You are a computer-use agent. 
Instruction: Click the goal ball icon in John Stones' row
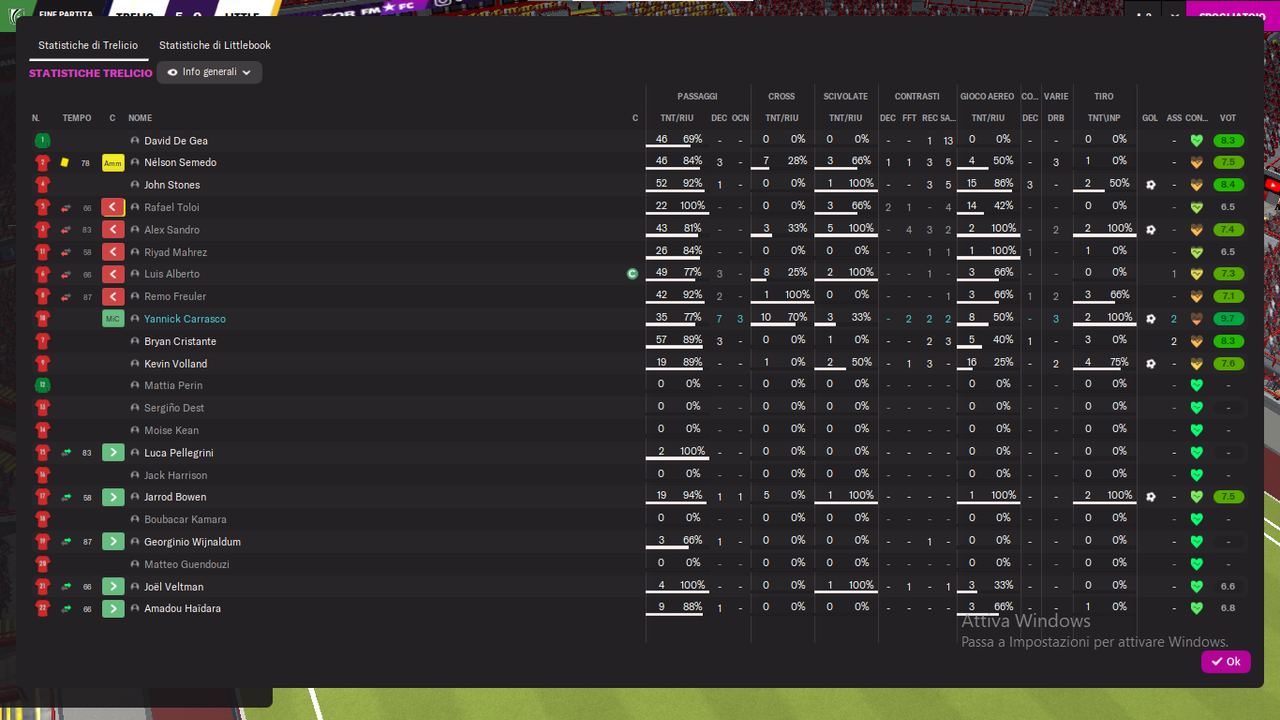pyautogui.click(x=1151, y=185)
